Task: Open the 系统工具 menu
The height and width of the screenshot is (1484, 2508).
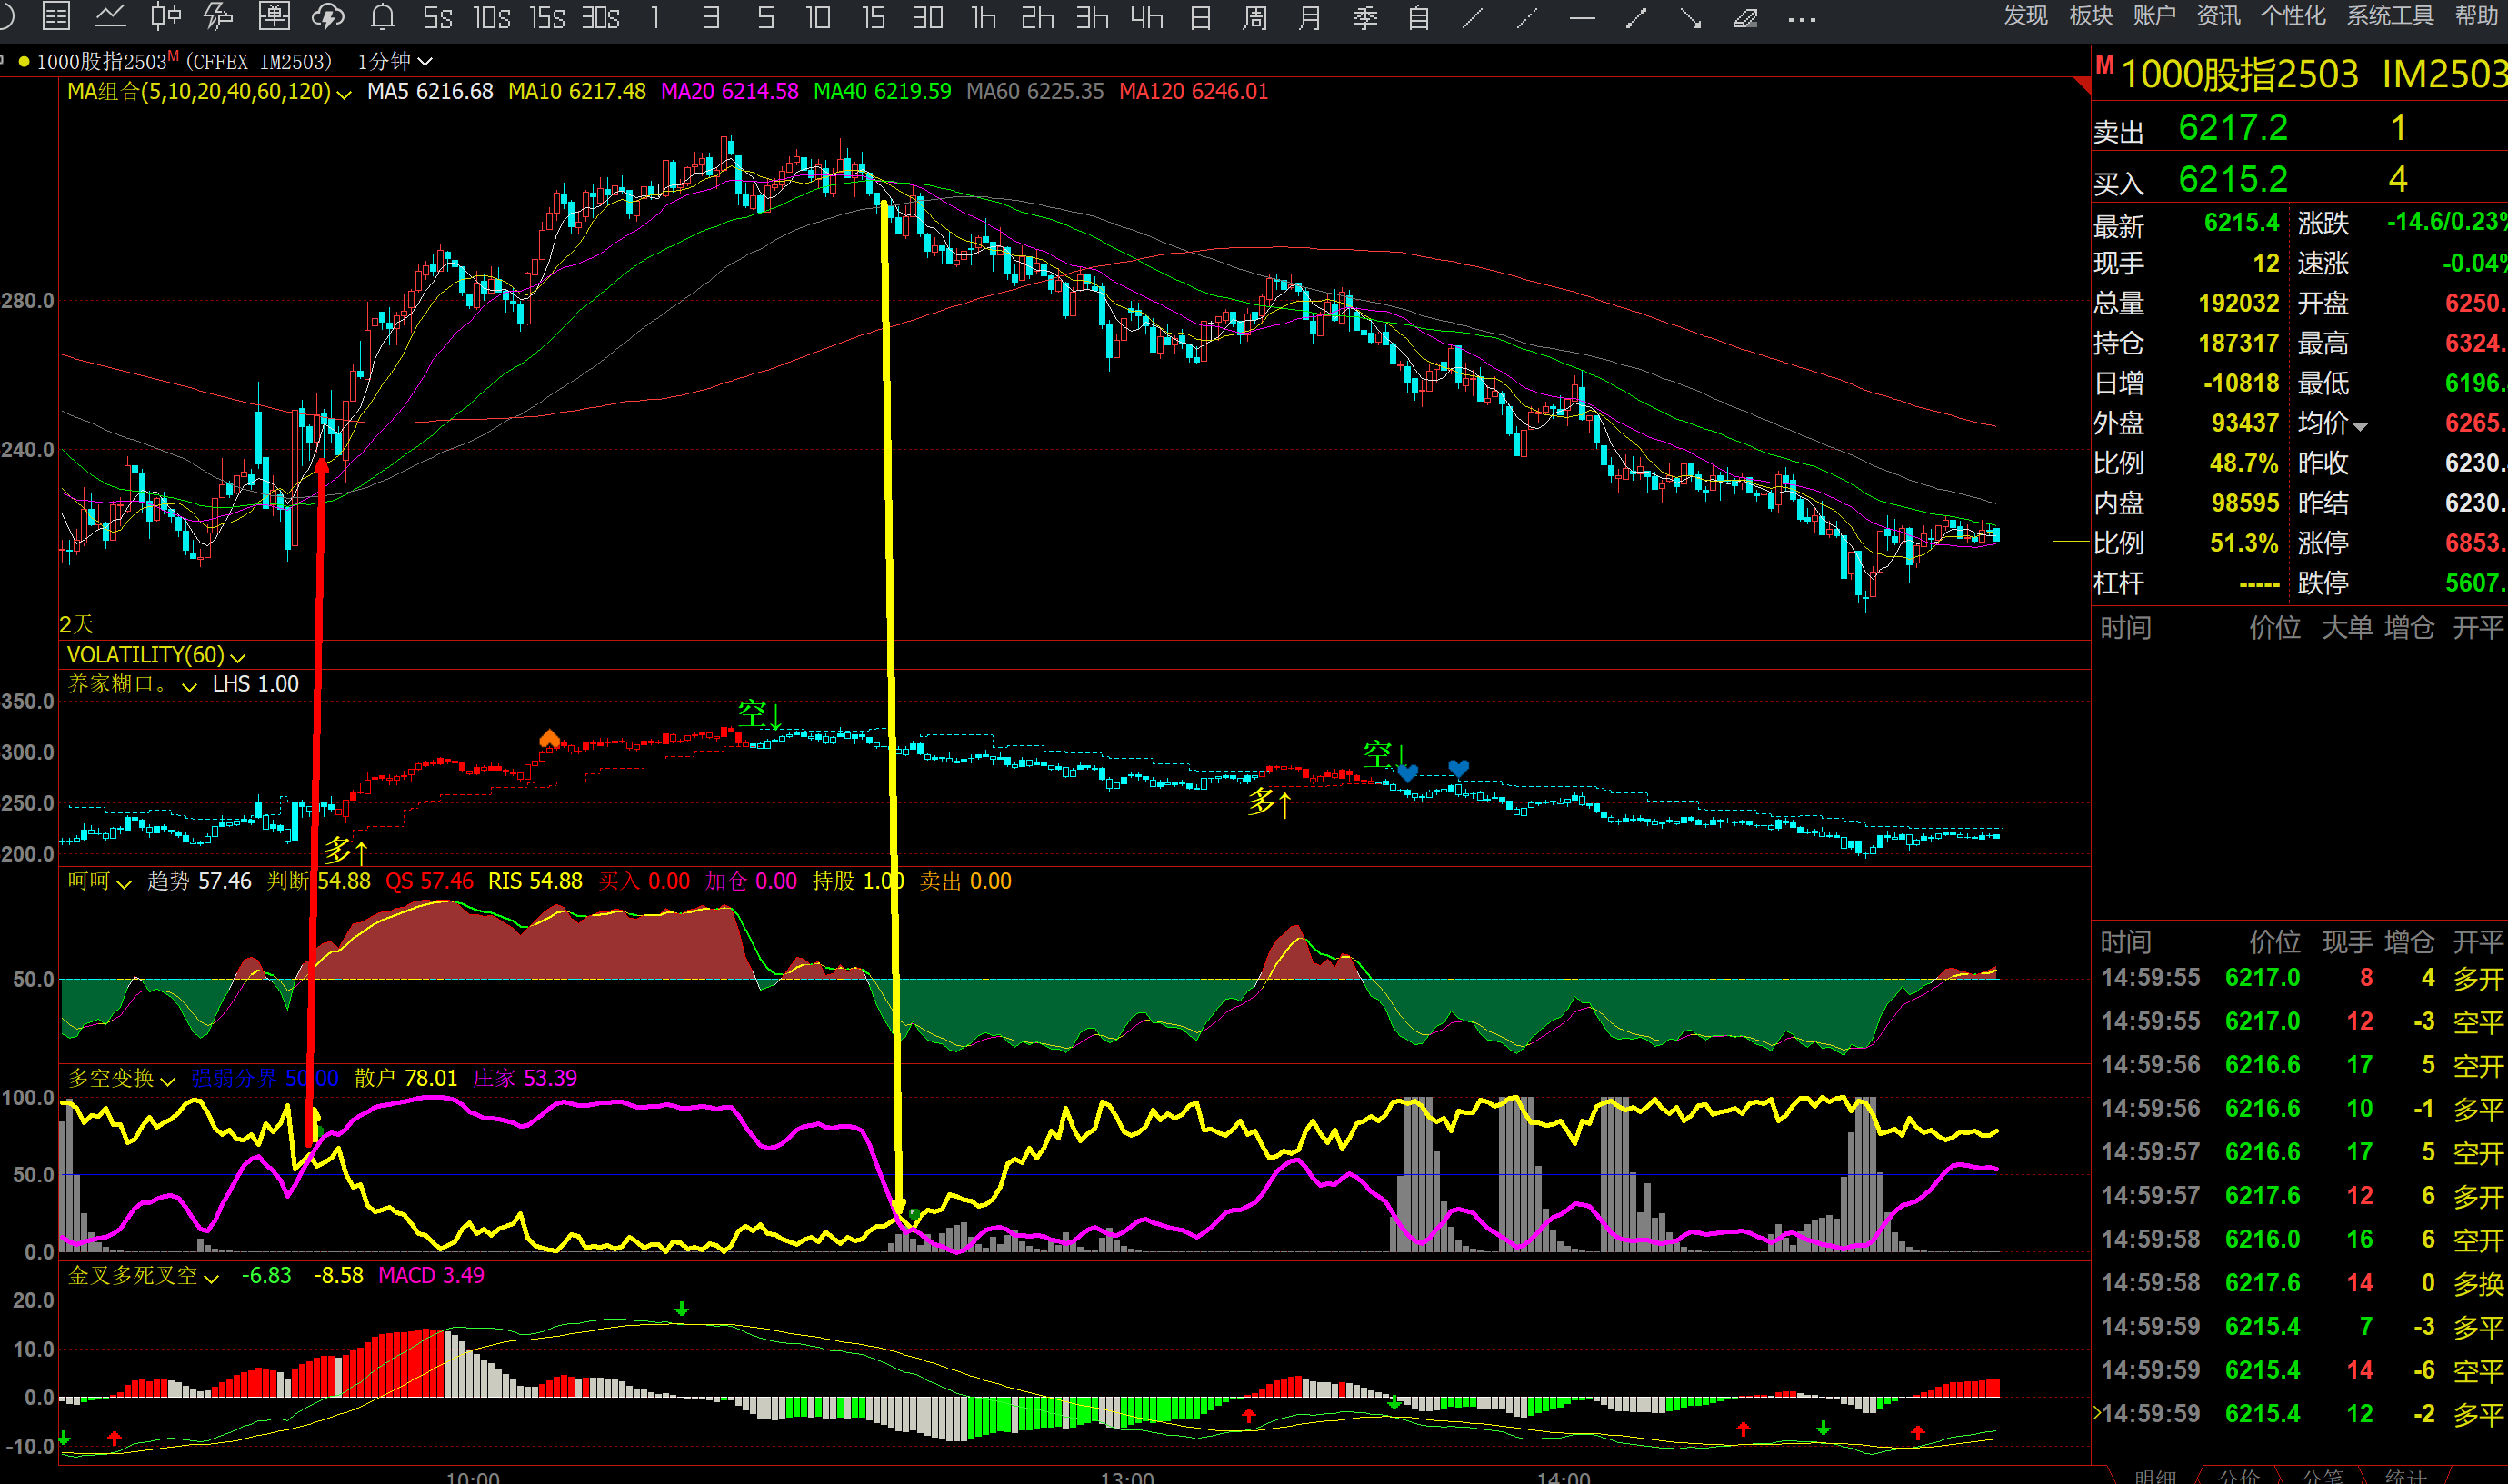Action: [x=2389, y=16]
